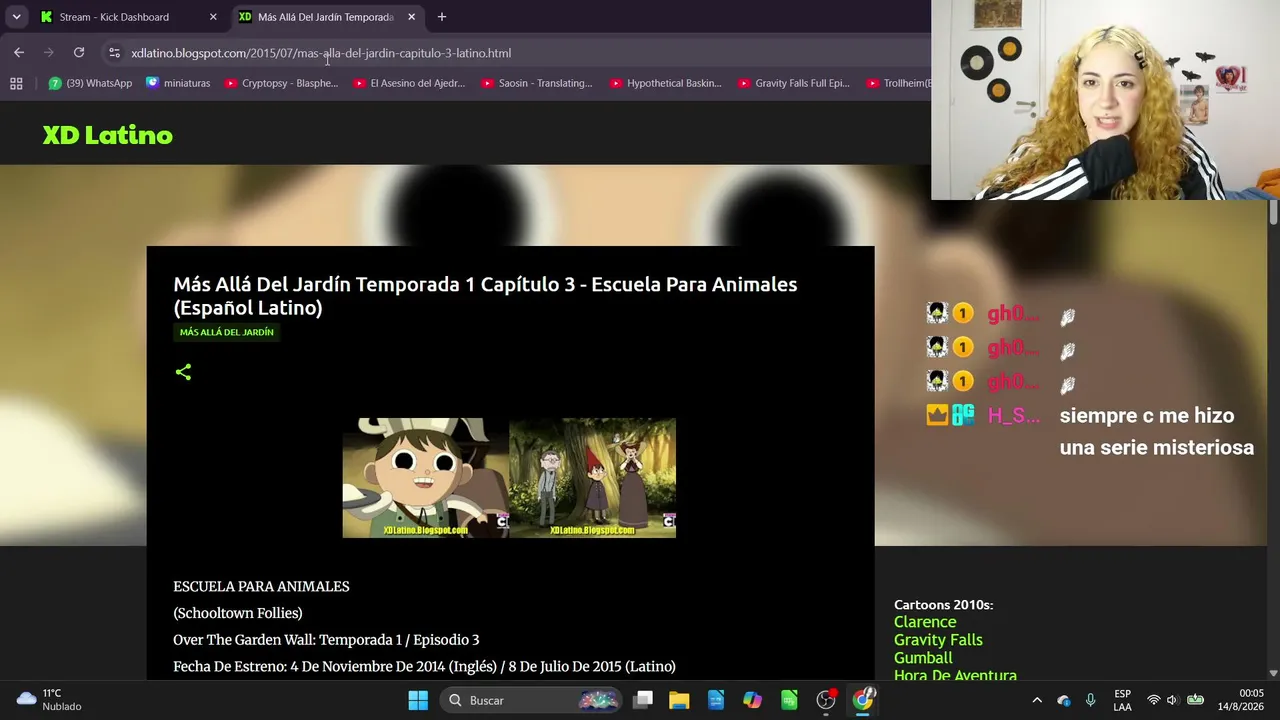Image resolution: width=1280 pixels, height=720 pixels.
Task: Open OBS Studio from the taskbar
Action: pos(826,700)
